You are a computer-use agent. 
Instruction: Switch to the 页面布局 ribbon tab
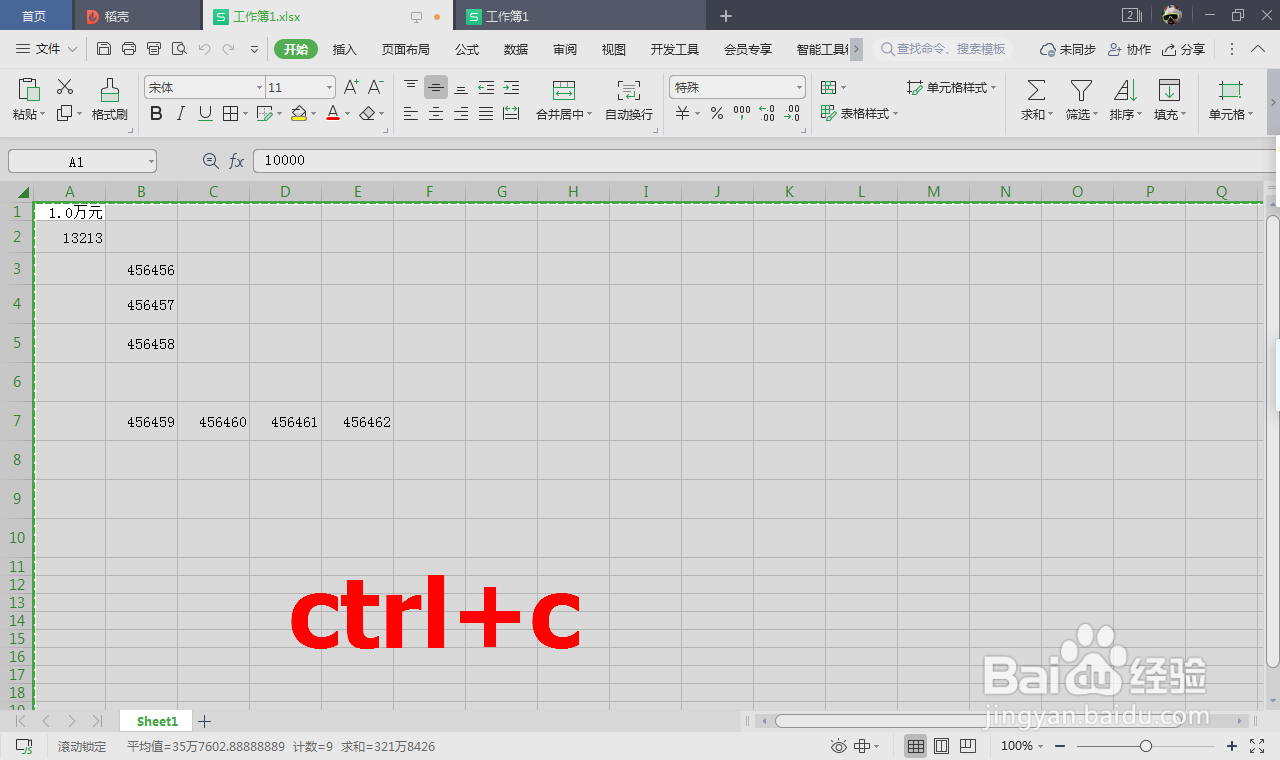pyautogui.click(x=405, y=49)
